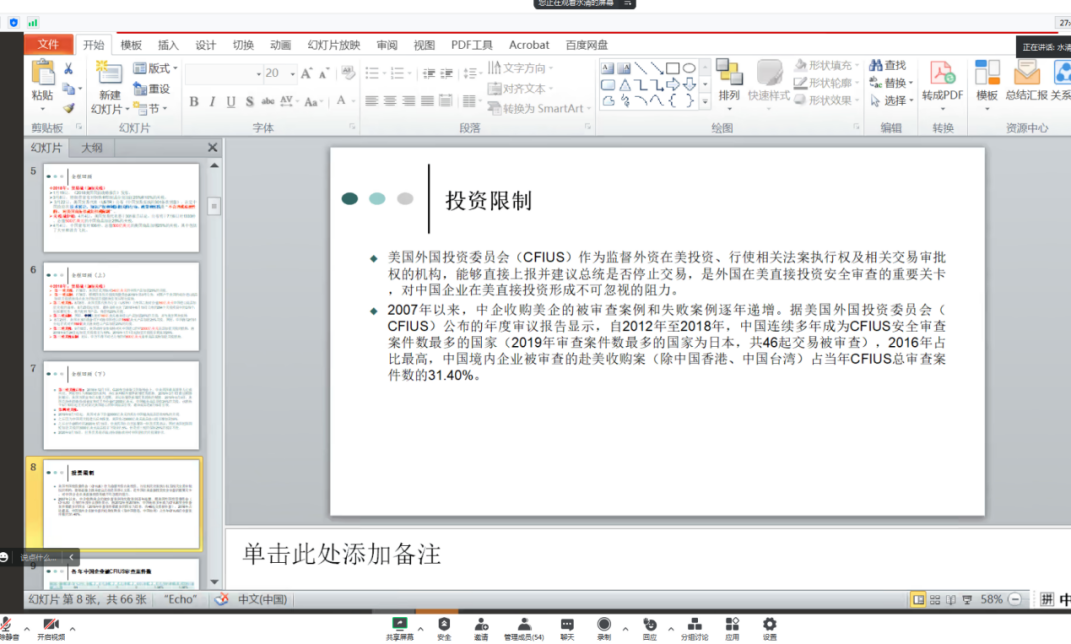Expand the 版式 layout dropdown
Image resolution: width=1071 pixels, height=644 pixels.
pos(175,69)
